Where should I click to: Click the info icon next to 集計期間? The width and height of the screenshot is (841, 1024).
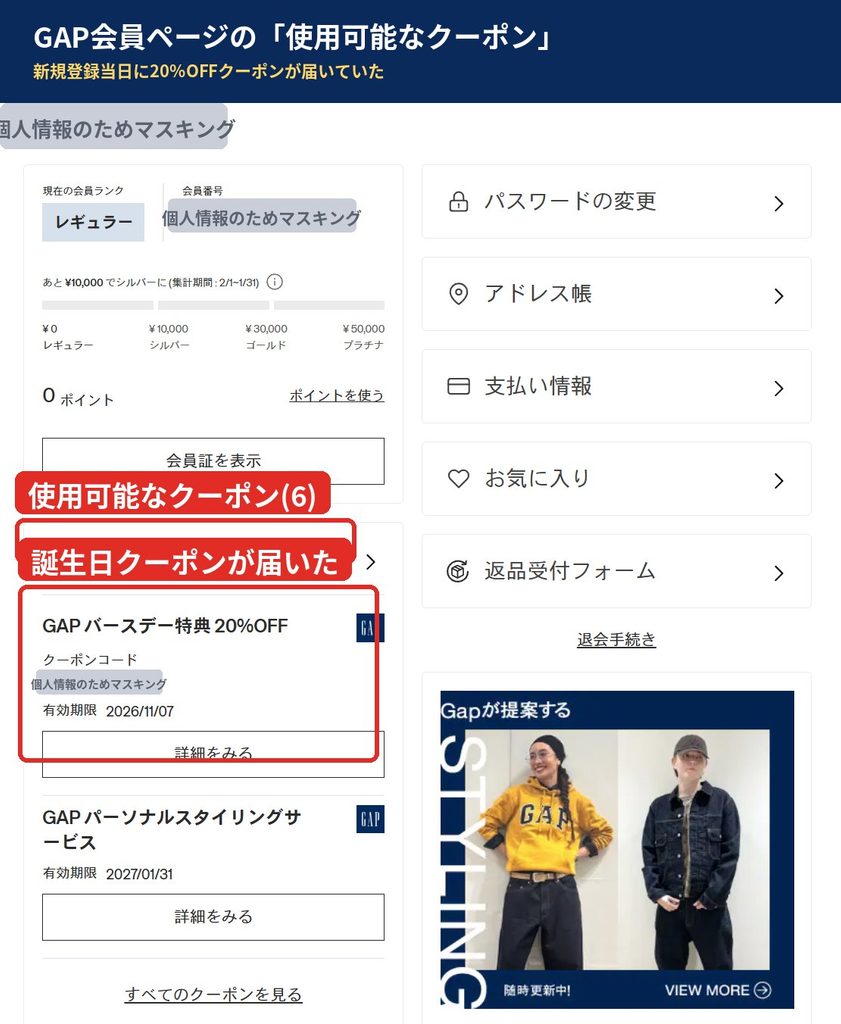coord(275,282)
